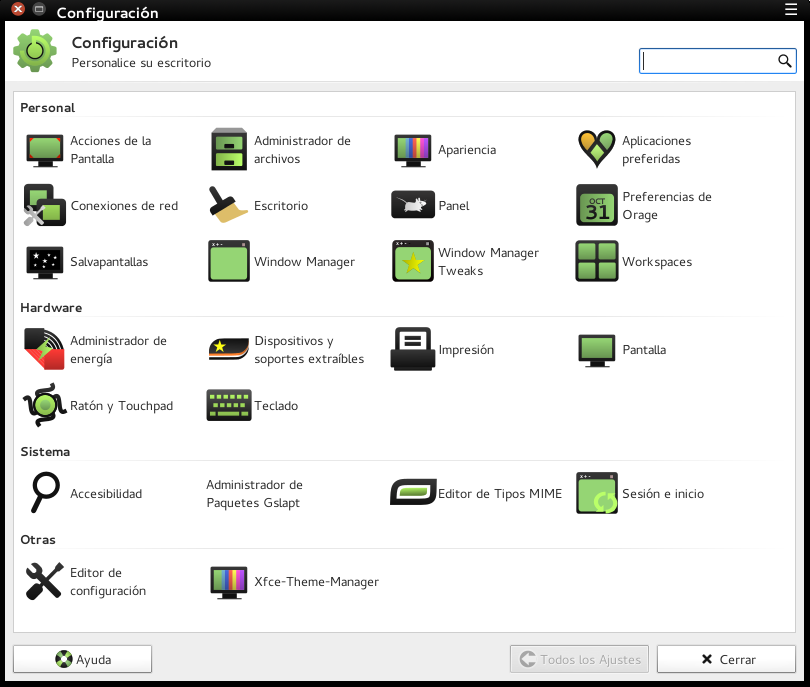The width and height of the screenshot is (810, 687).
Task: Click the search magnifier icon
Action: pos(785,61)
